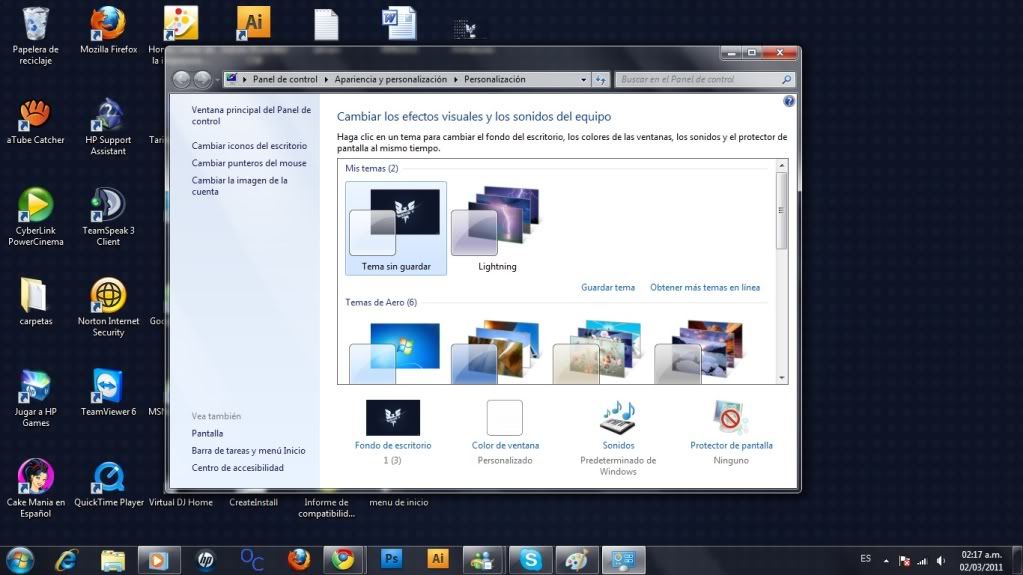Screen dimensions: 1023x575
Task: Click the Forward navigation button
Action: click(202, 80)
